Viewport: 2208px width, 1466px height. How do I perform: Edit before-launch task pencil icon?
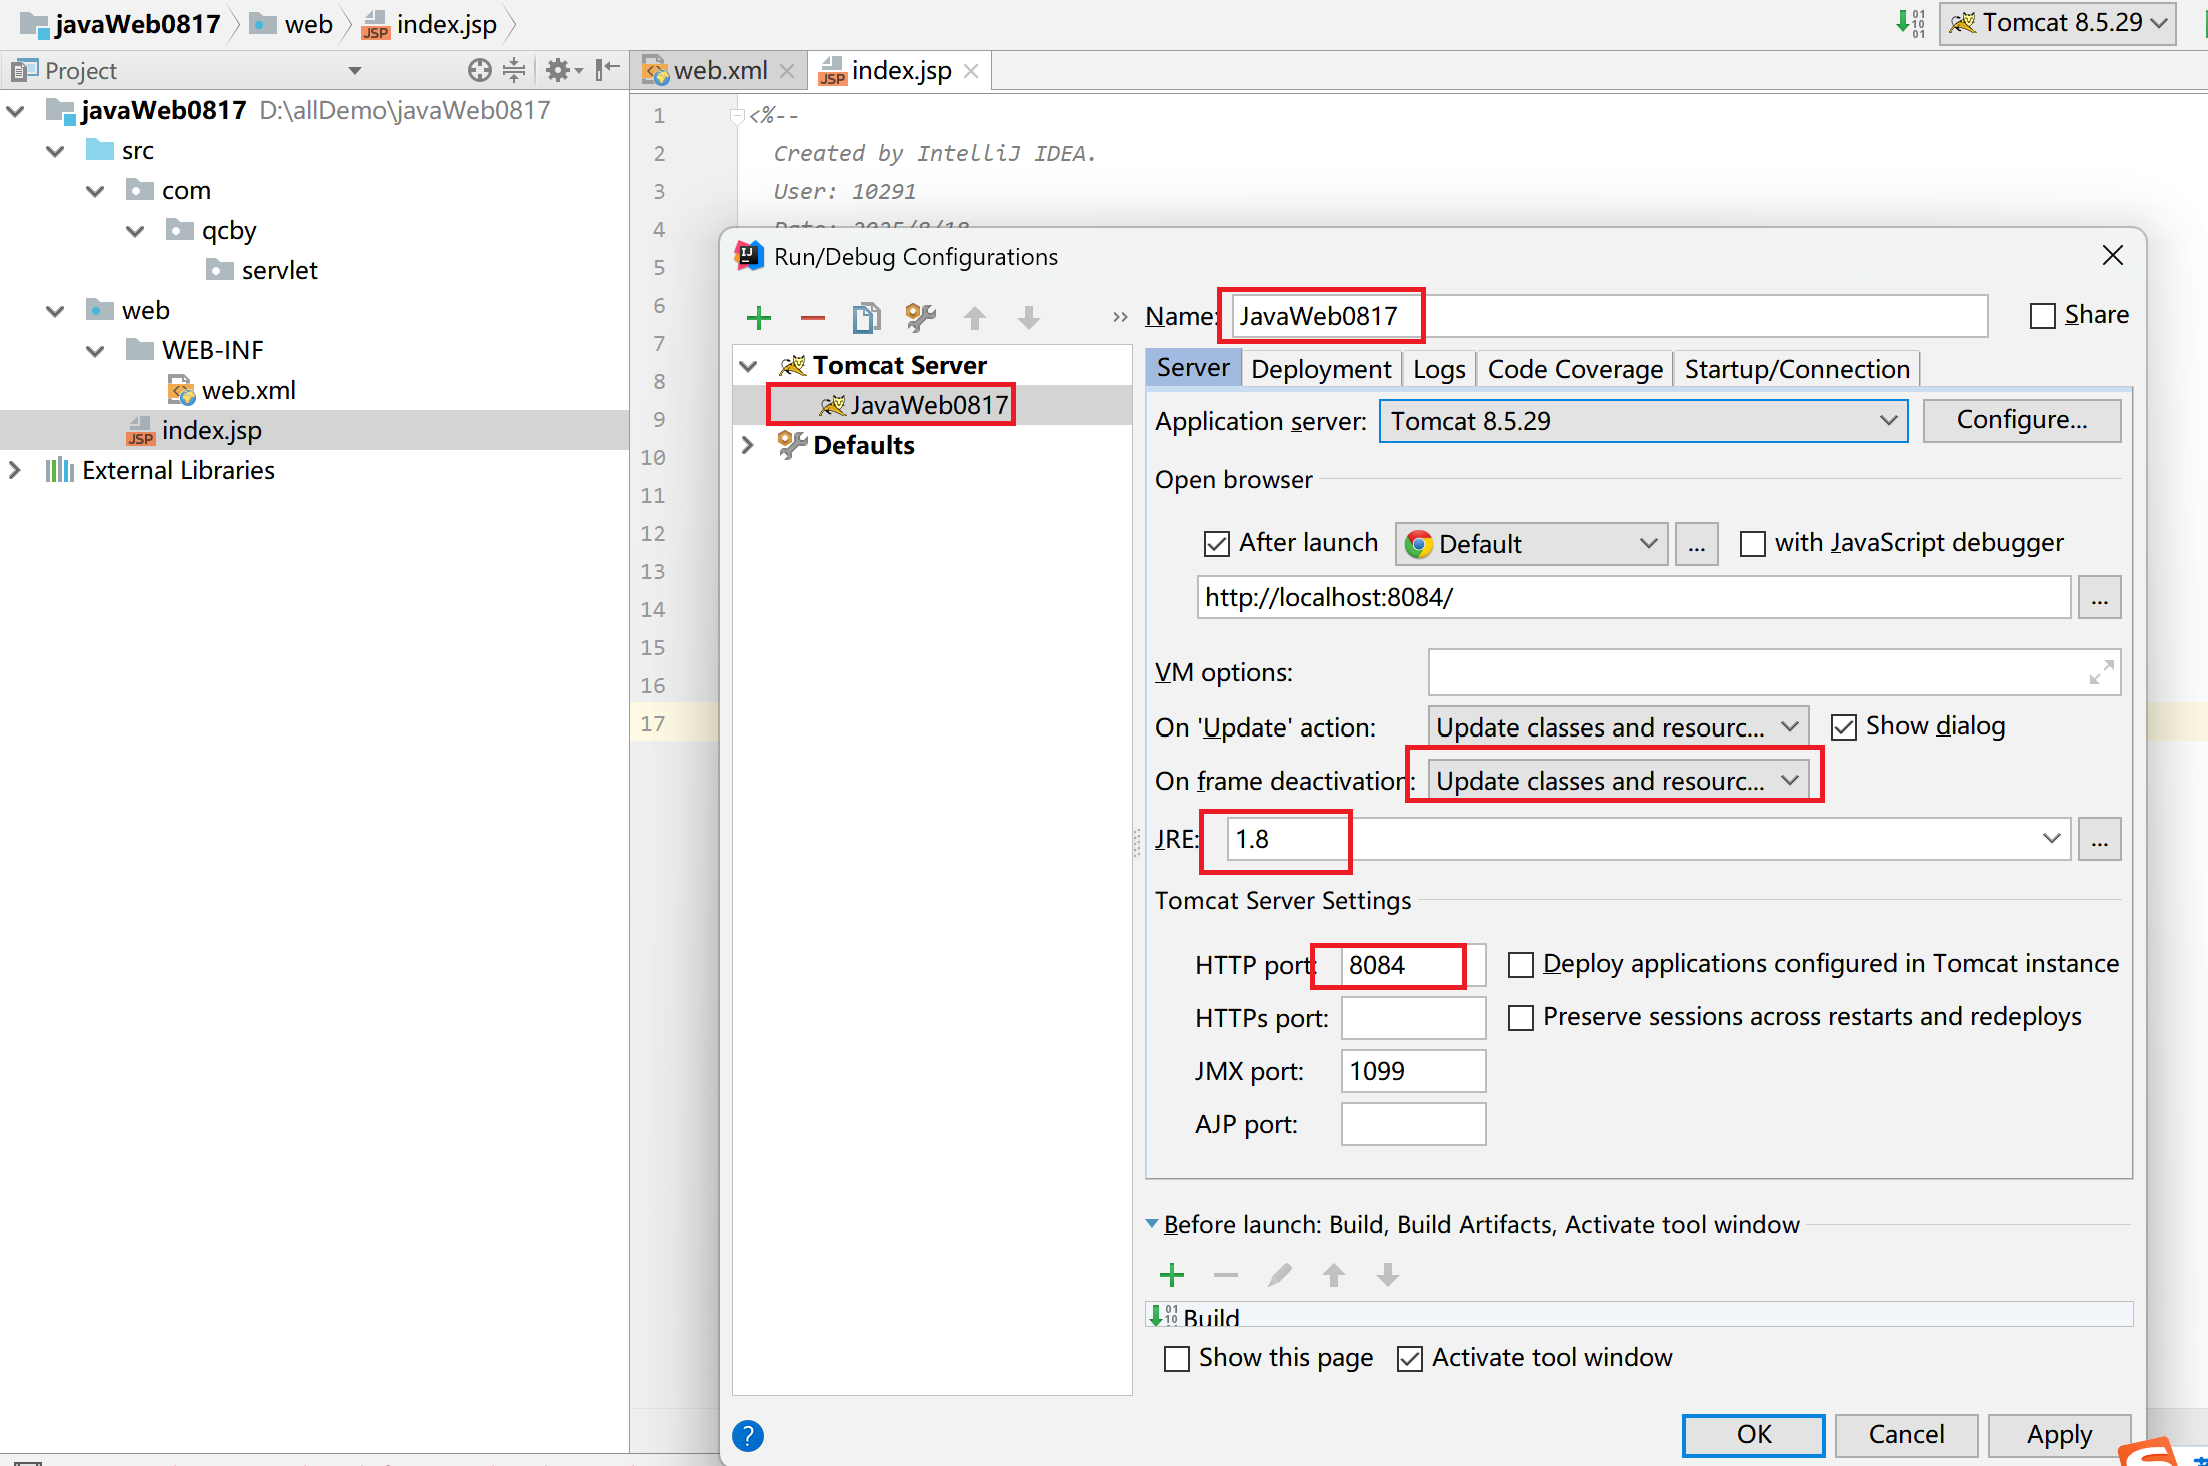1280,1275
